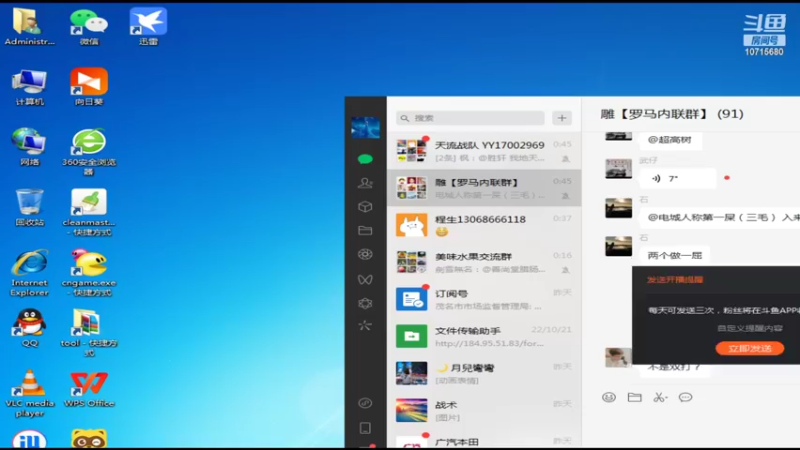Select the 迅雷 Thunder desktop shortcut
800x450 pixels.
(x=148, y=27)
